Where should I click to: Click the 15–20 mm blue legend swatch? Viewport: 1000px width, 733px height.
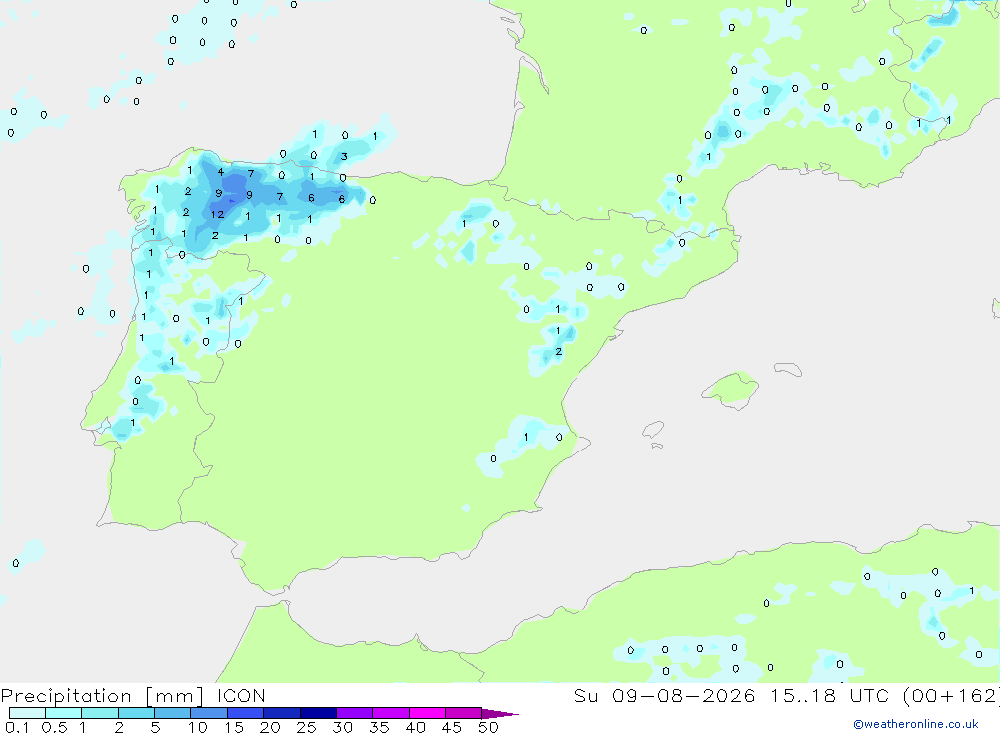[x=246, y=713]
